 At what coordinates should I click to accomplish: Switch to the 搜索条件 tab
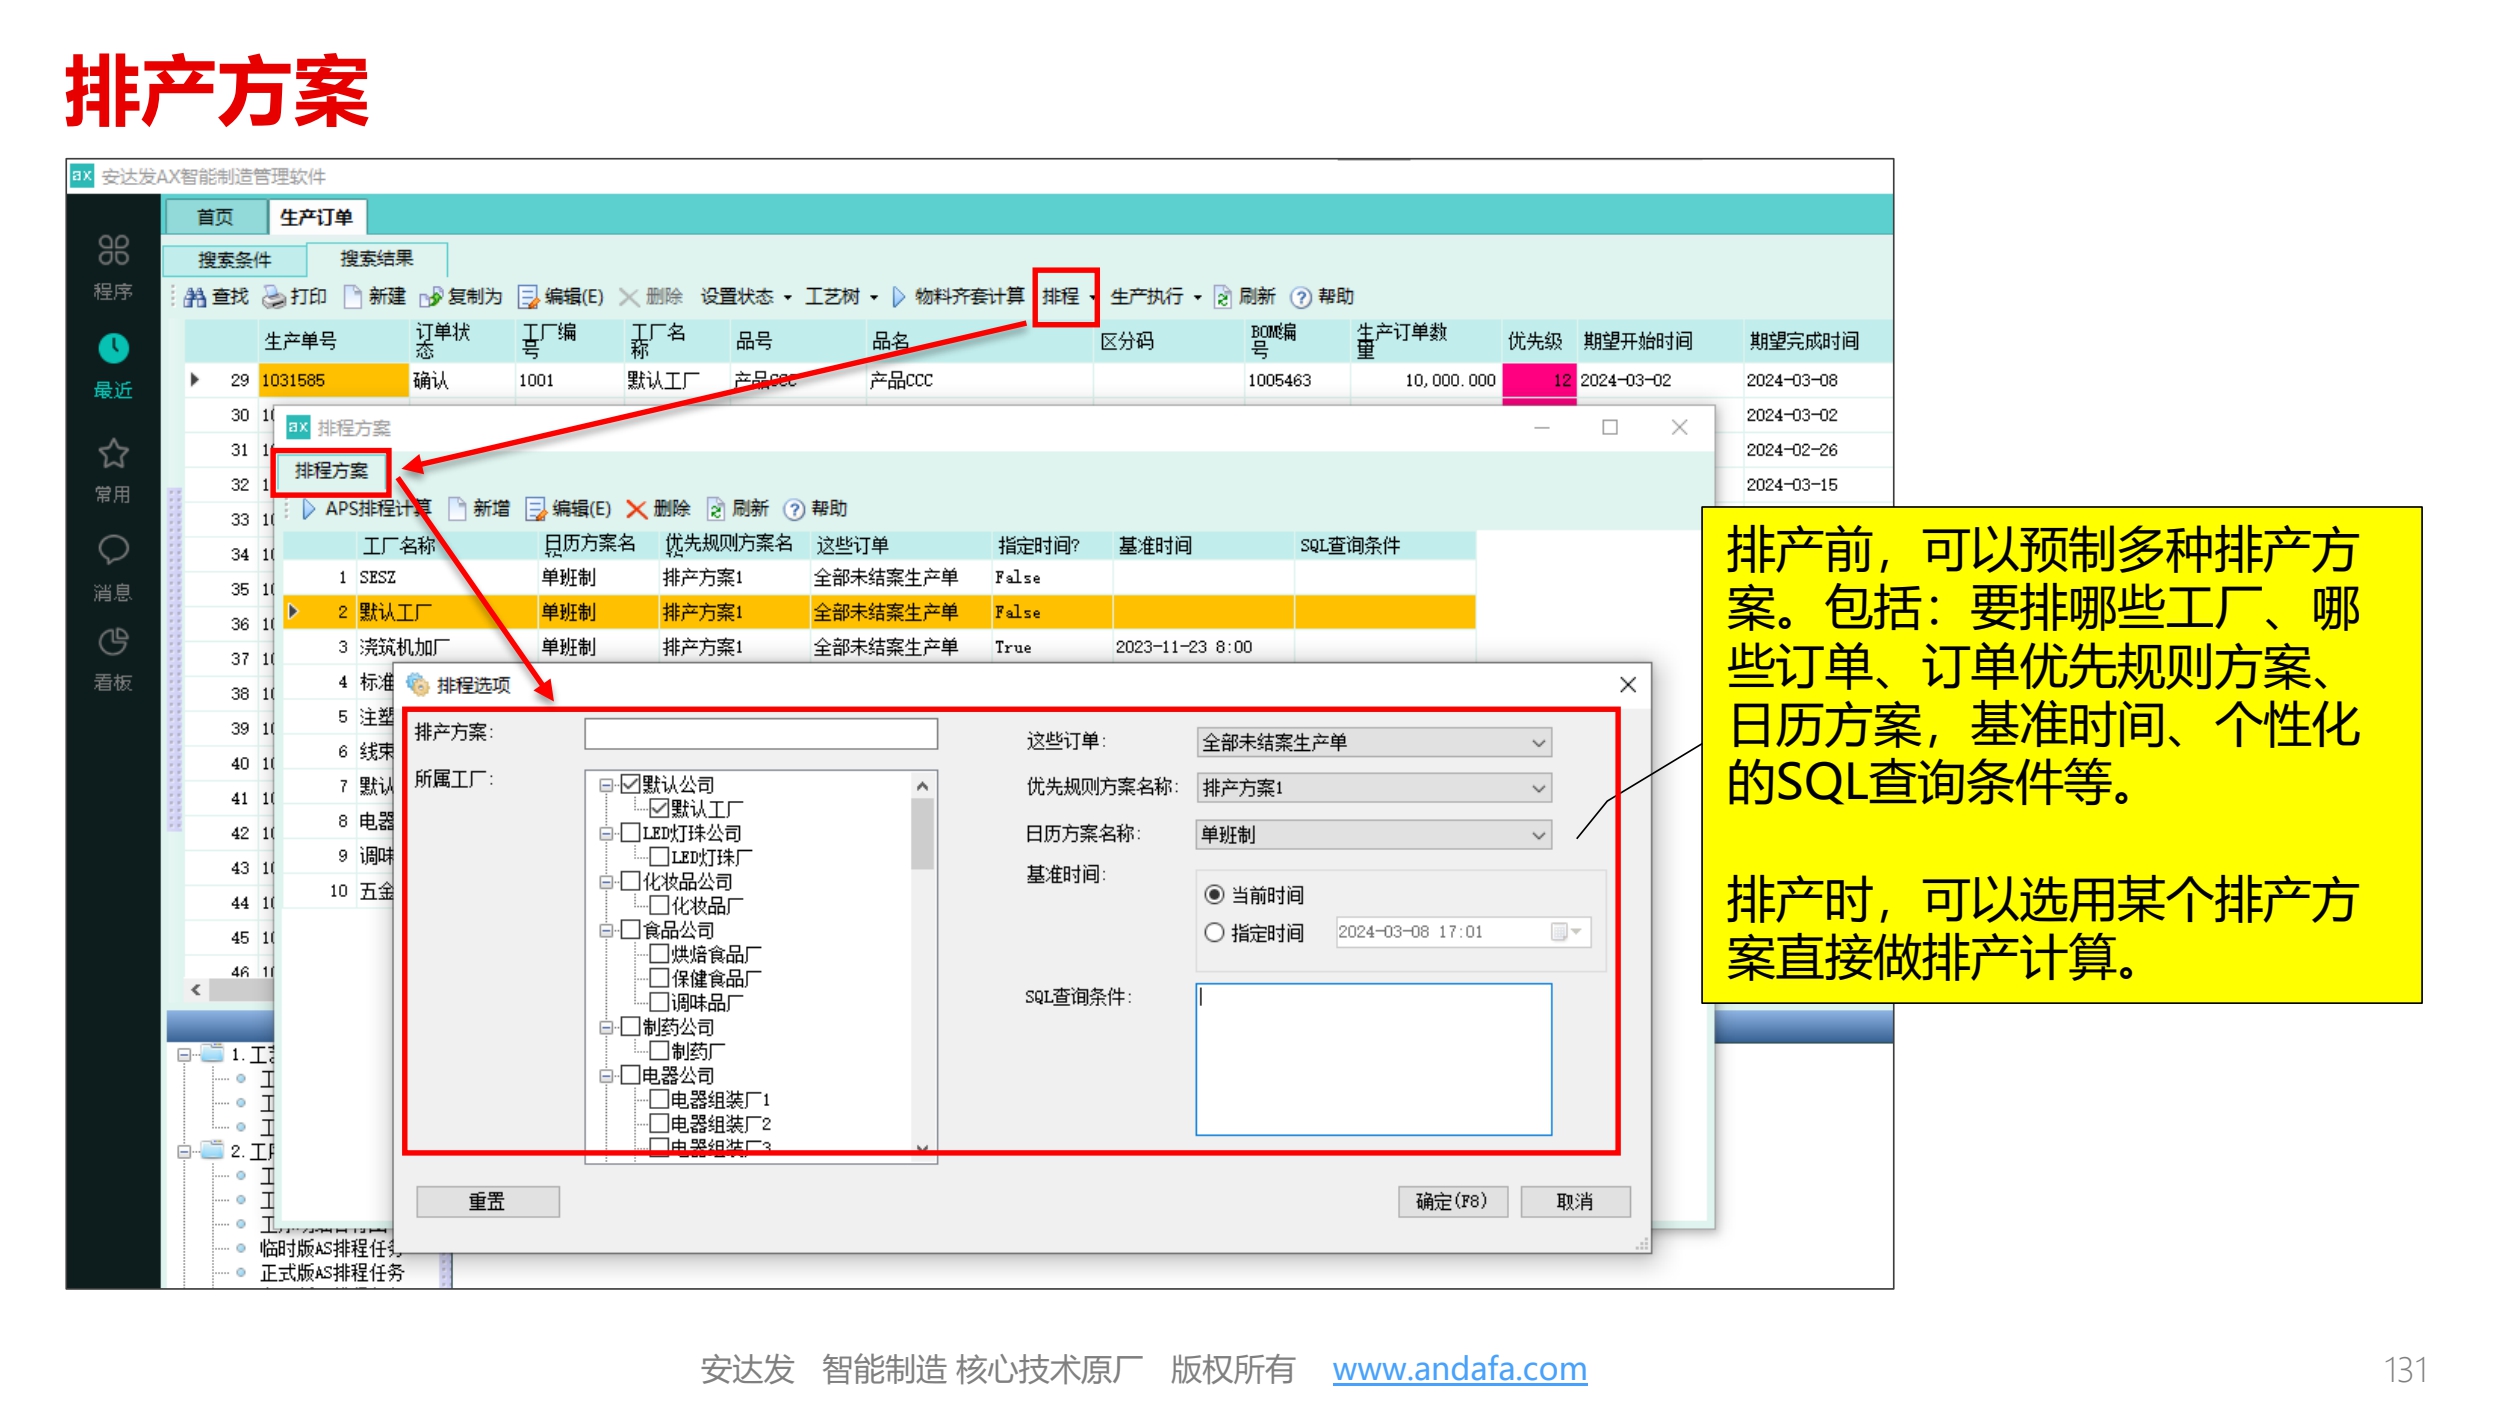[234, 260]
